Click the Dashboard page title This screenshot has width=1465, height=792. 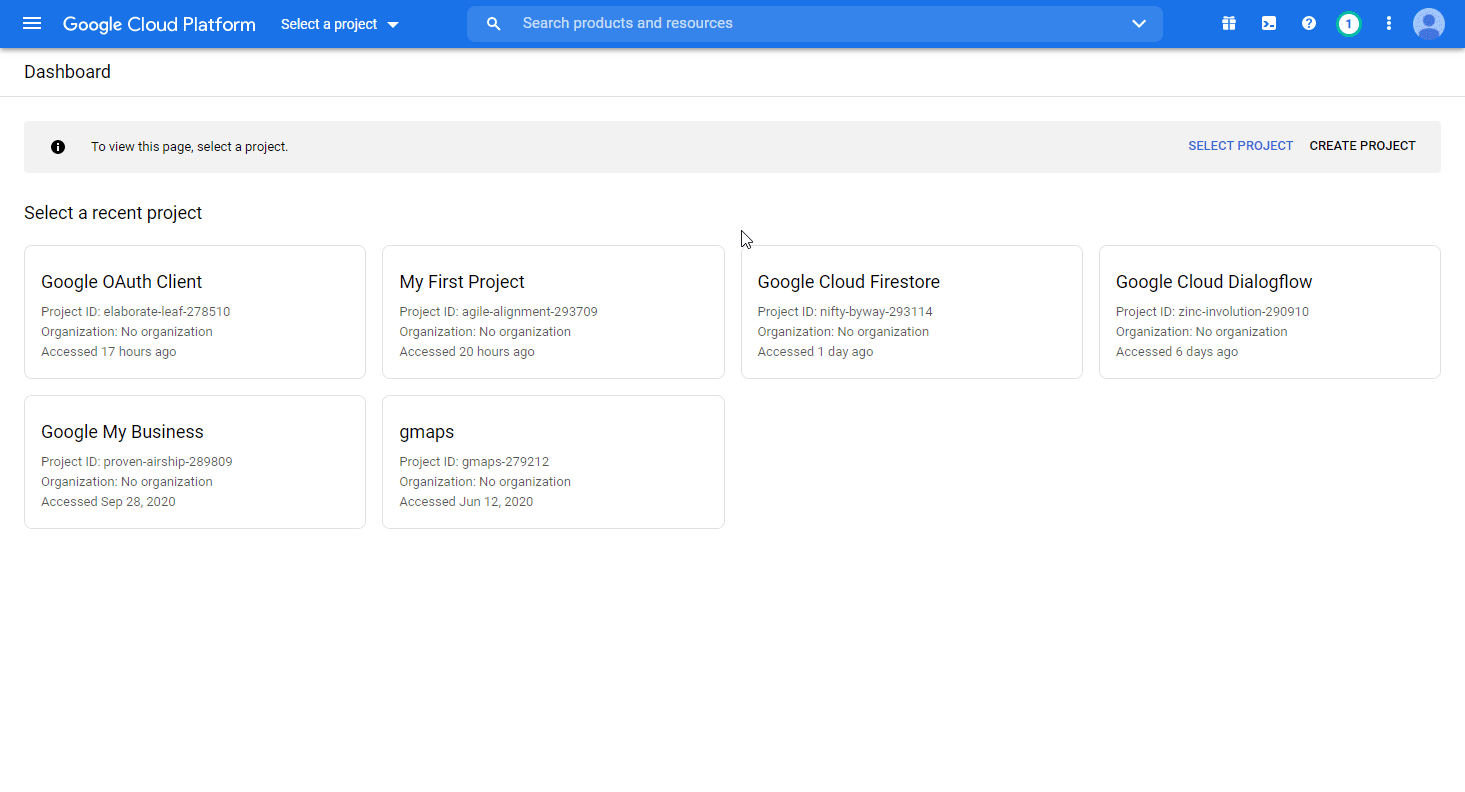[67, 71]
